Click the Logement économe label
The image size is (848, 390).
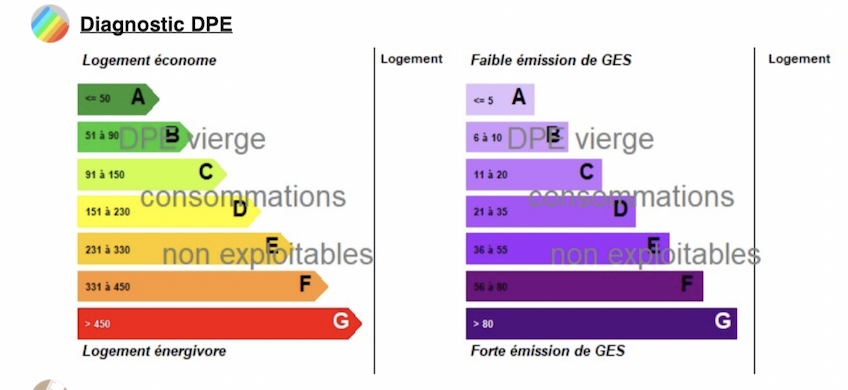tap(149, 60)
